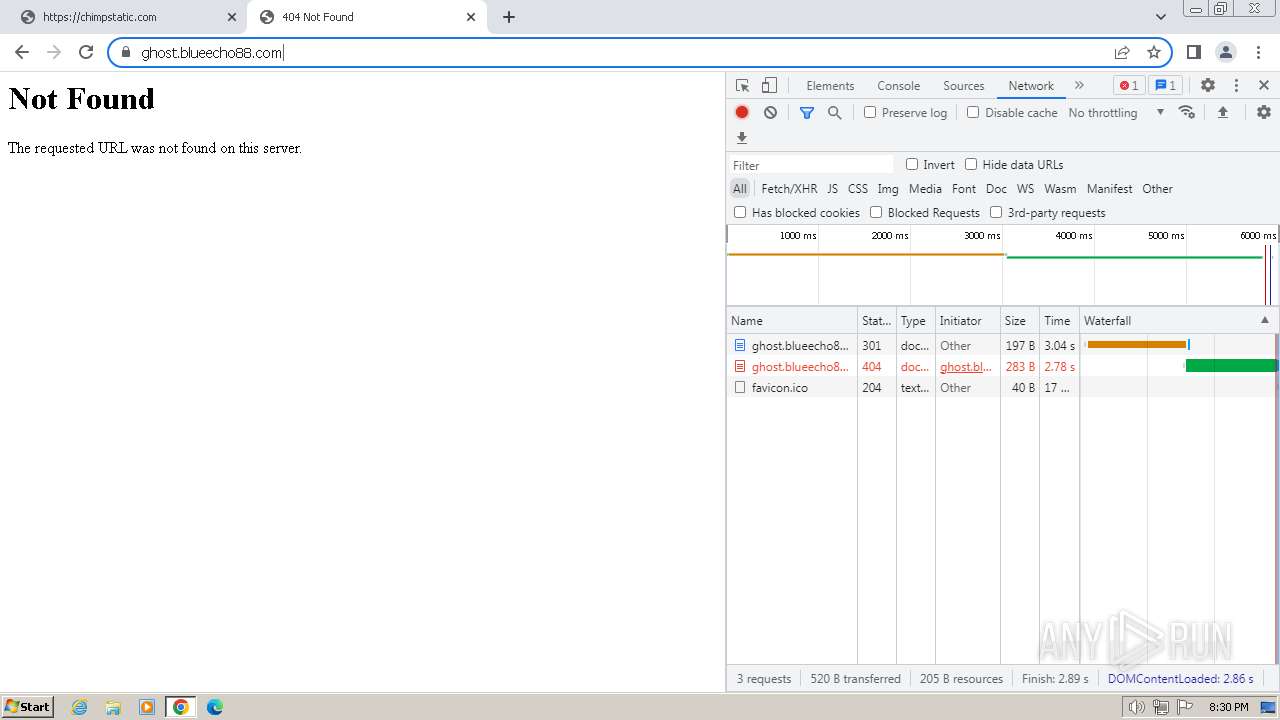Check Has blocked cookies checkbox
This screenshot has width=1280, height=720.
(740, 212)
